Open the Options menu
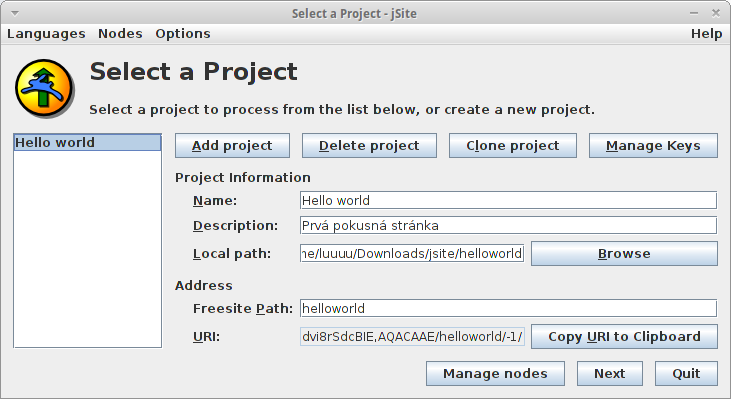This screenshot has height=399, width=731. (183, 34)
